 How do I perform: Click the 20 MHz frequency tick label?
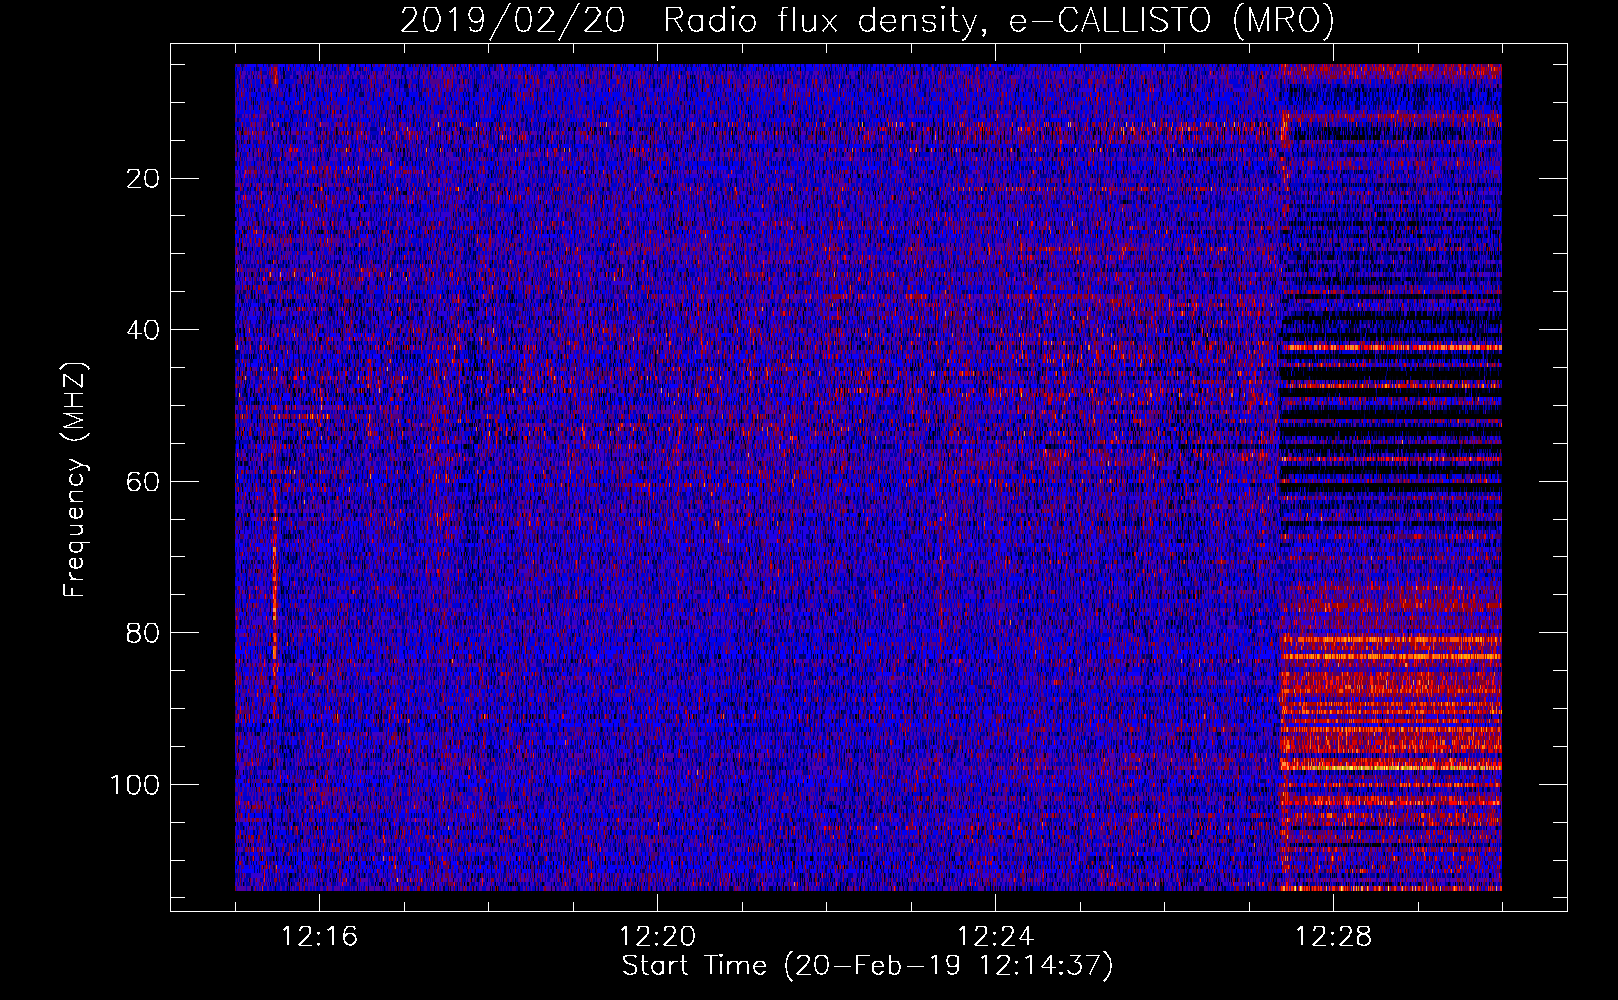tap(144, 179)
